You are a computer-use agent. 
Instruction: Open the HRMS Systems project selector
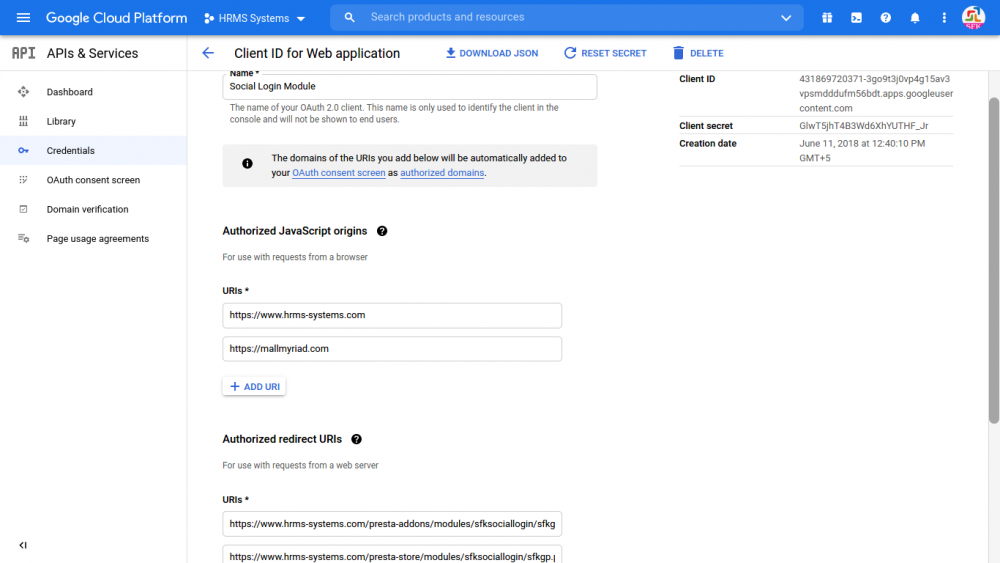click(254, 18)
